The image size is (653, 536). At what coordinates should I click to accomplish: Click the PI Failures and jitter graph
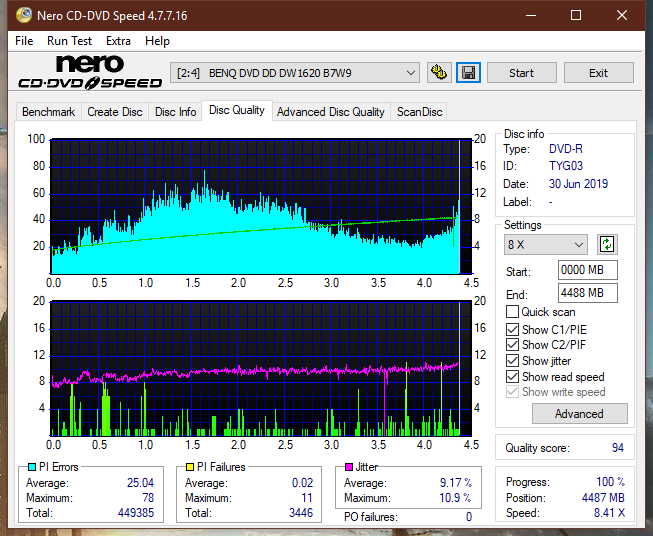tap(261, 369)
